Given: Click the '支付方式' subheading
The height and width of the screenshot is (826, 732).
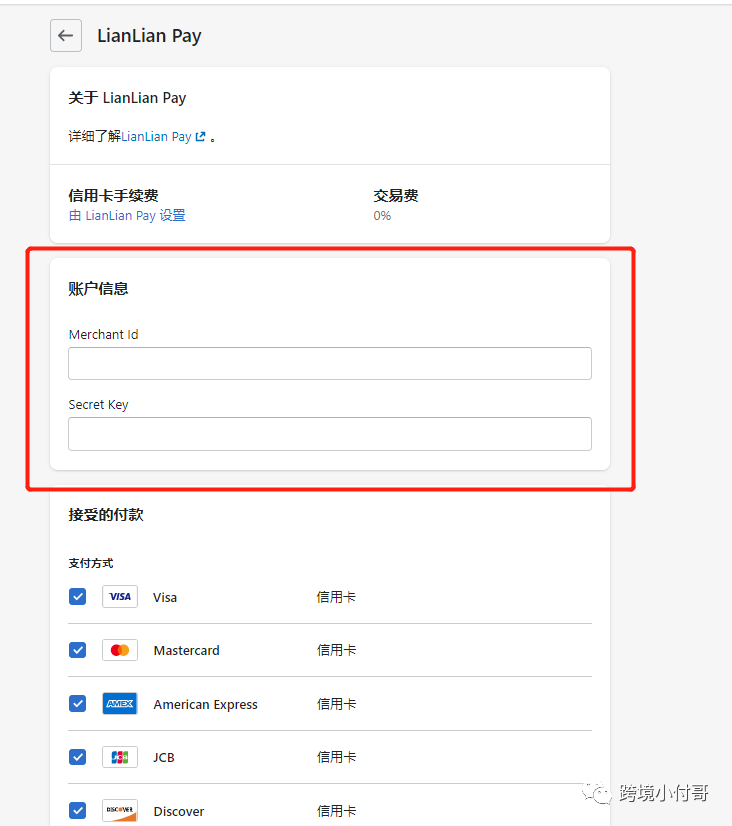Looking at the screenshot, I should 91,563.
